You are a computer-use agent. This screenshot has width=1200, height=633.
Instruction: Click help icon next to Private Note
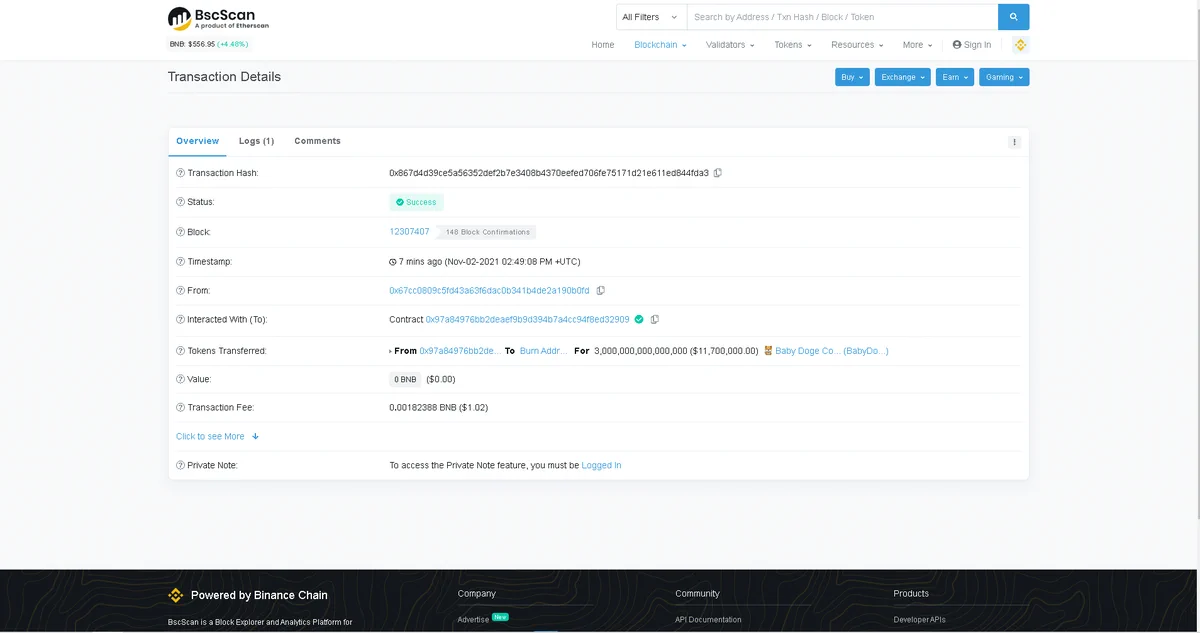pos(180,466)
